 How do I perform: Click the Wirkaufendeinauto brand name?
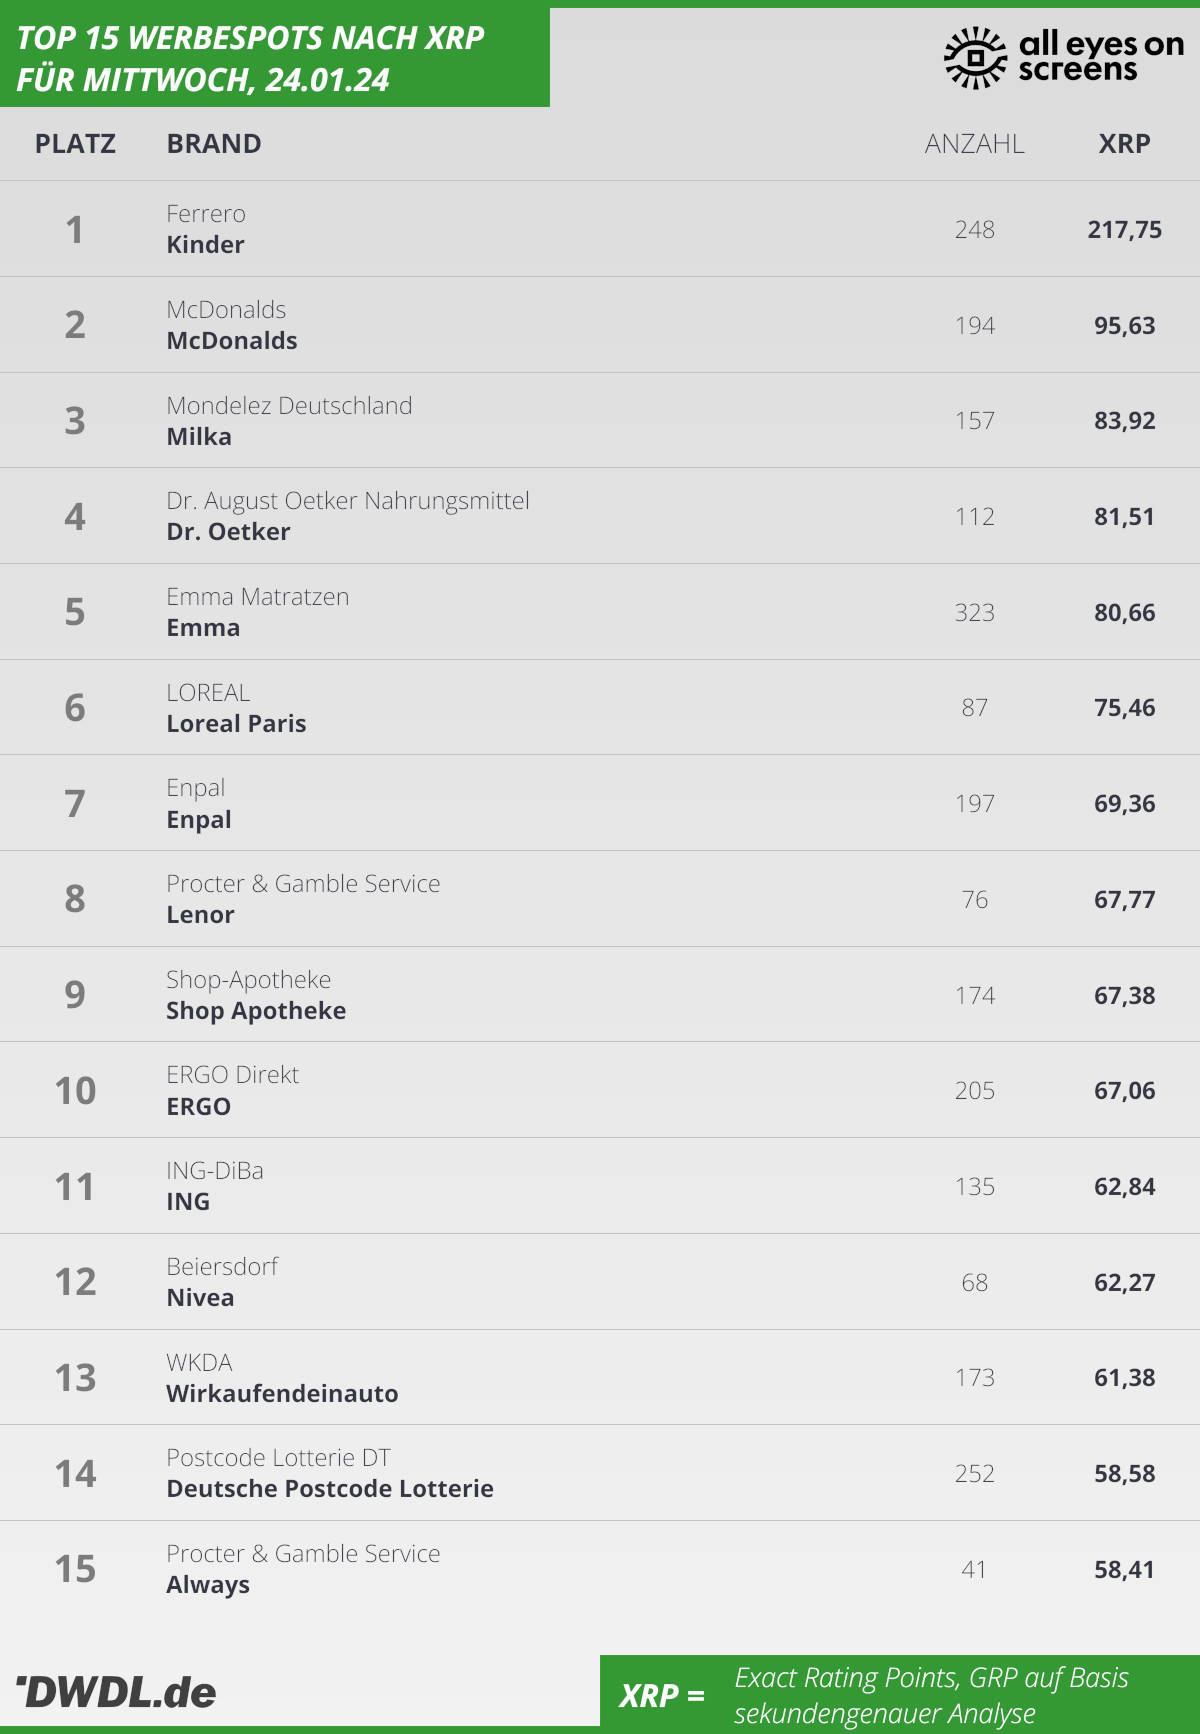pyautogui.click(x=282, y=1394)
